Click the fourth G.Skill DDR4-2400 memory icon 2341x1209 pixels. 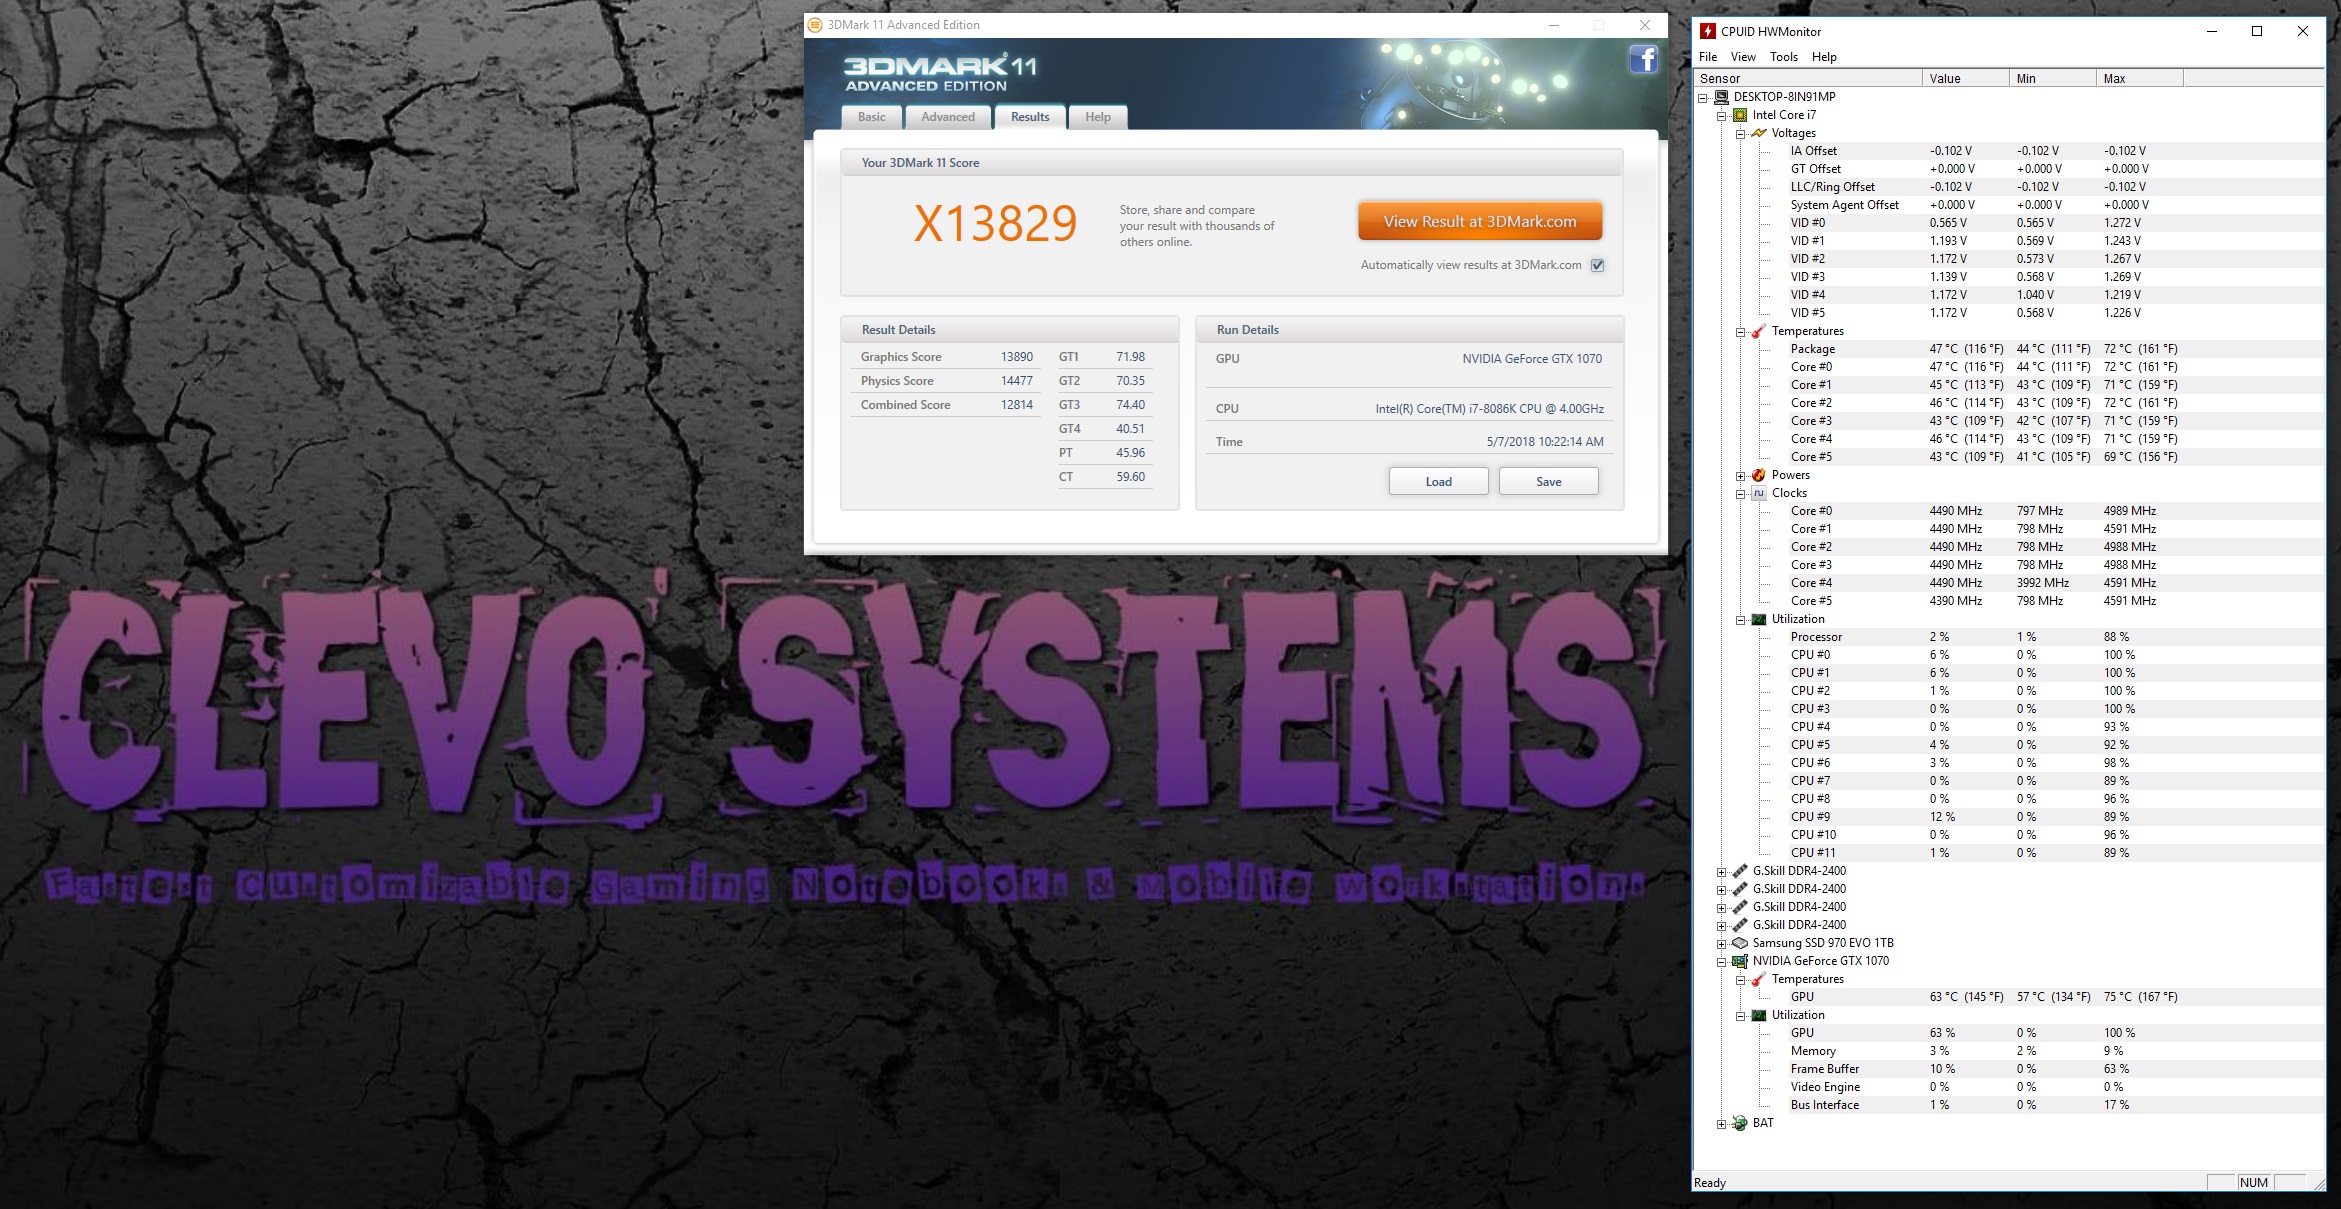tap(1740, 925)
